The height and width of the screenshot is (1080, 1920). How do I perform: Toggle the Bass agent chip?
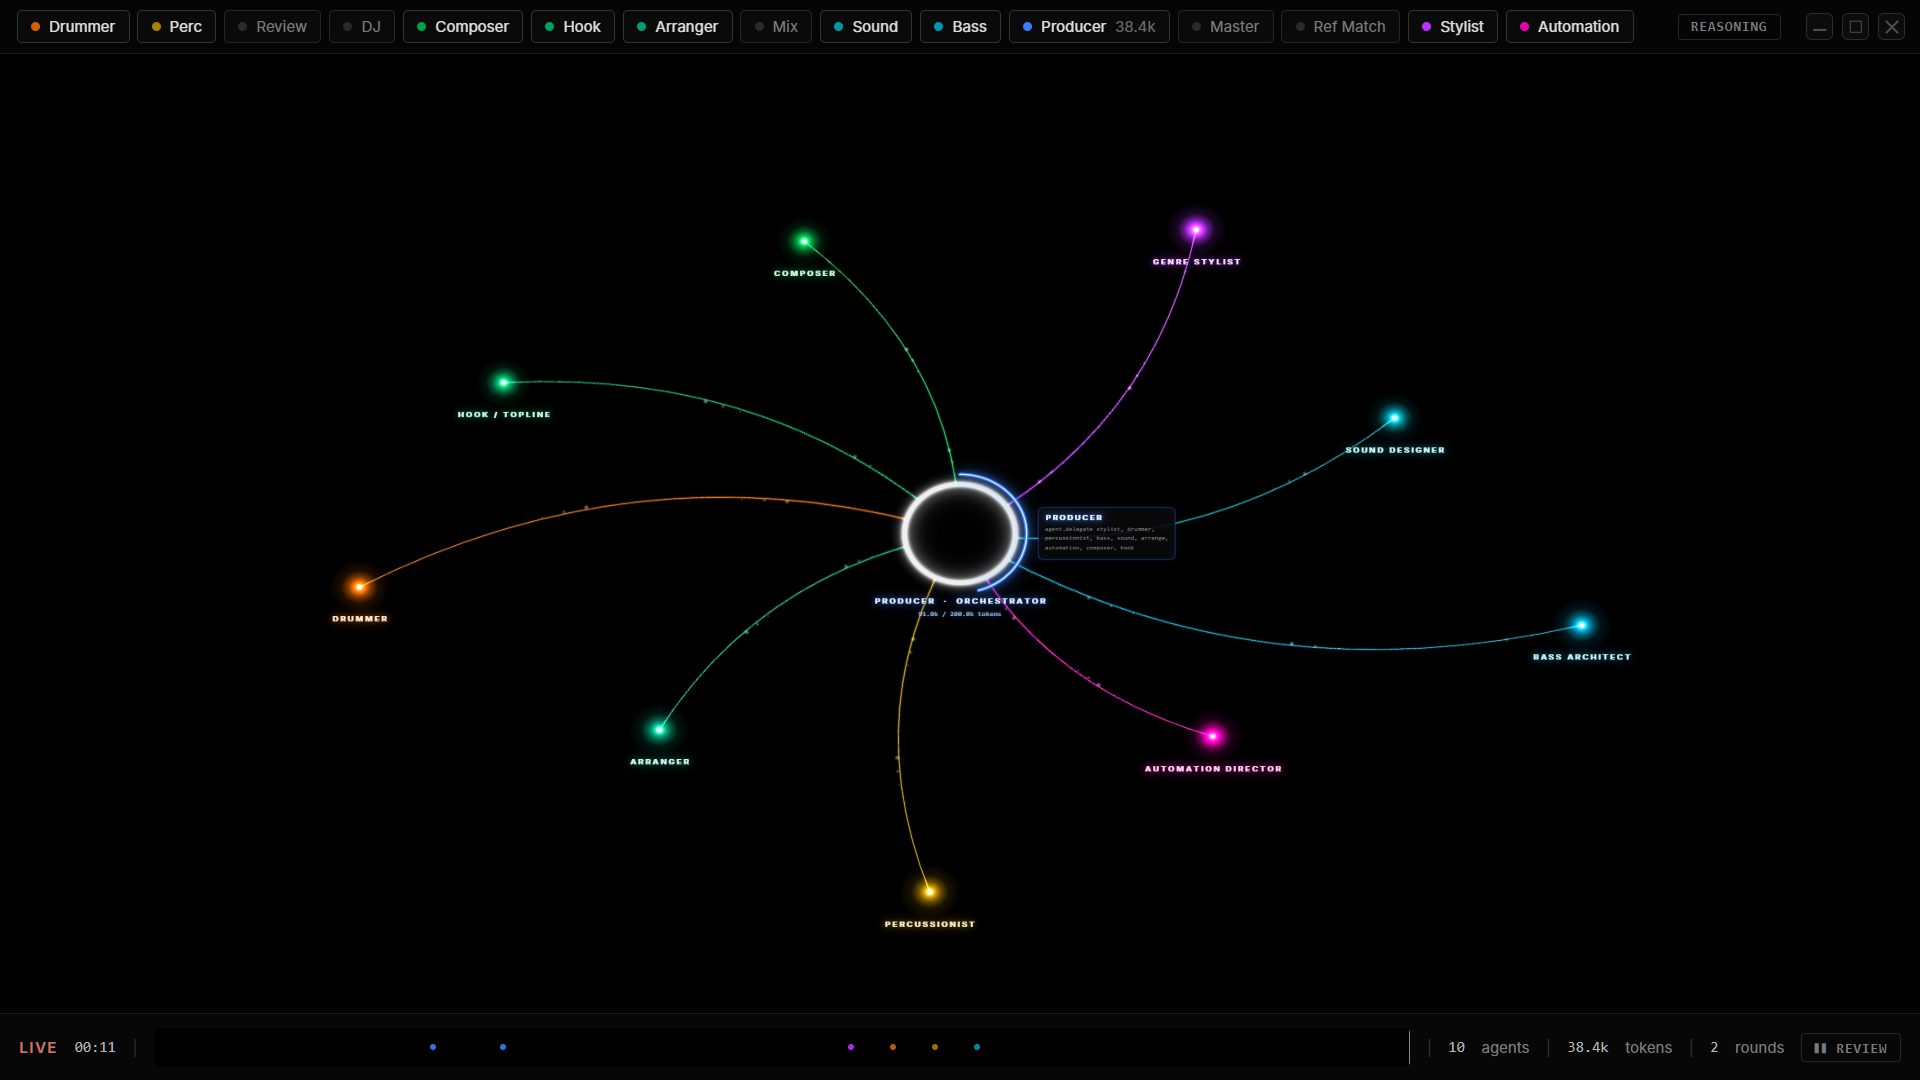point(960,27)
